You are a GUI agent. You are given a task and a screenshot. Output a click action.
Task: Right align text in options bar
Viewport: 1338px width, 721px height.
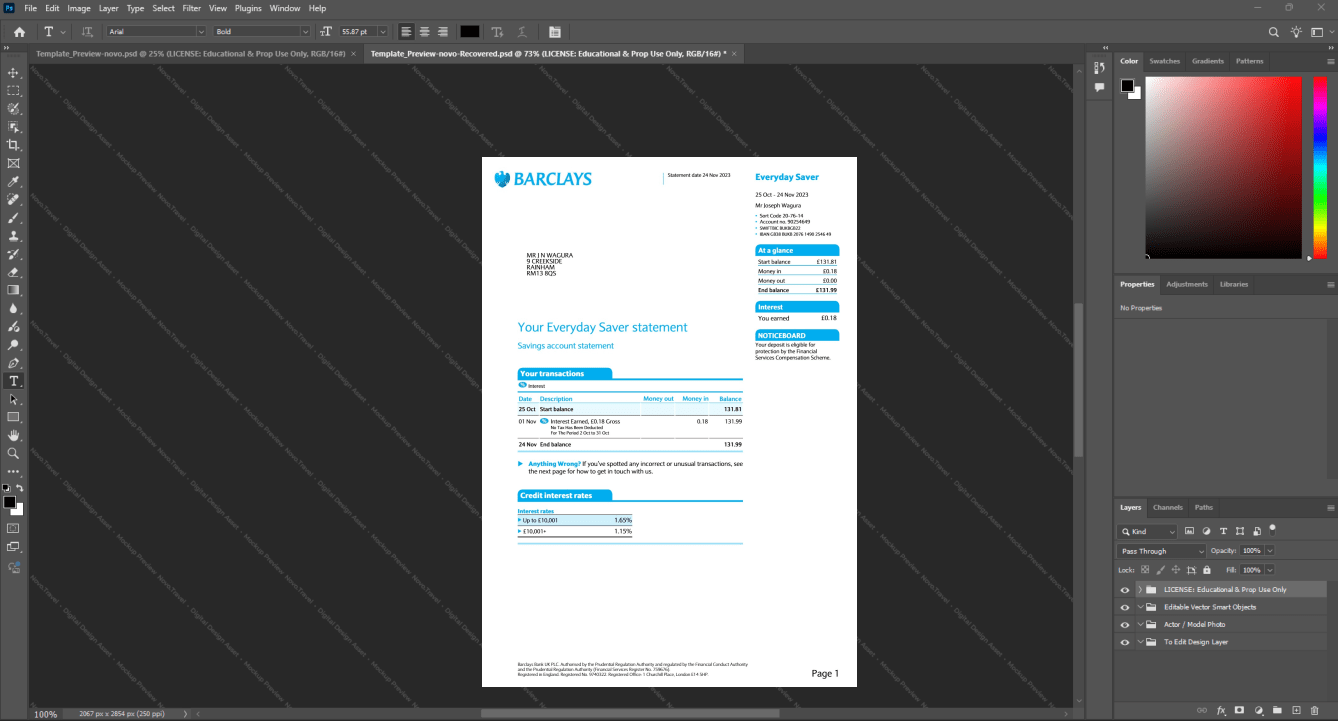click(x=443, y=32)
